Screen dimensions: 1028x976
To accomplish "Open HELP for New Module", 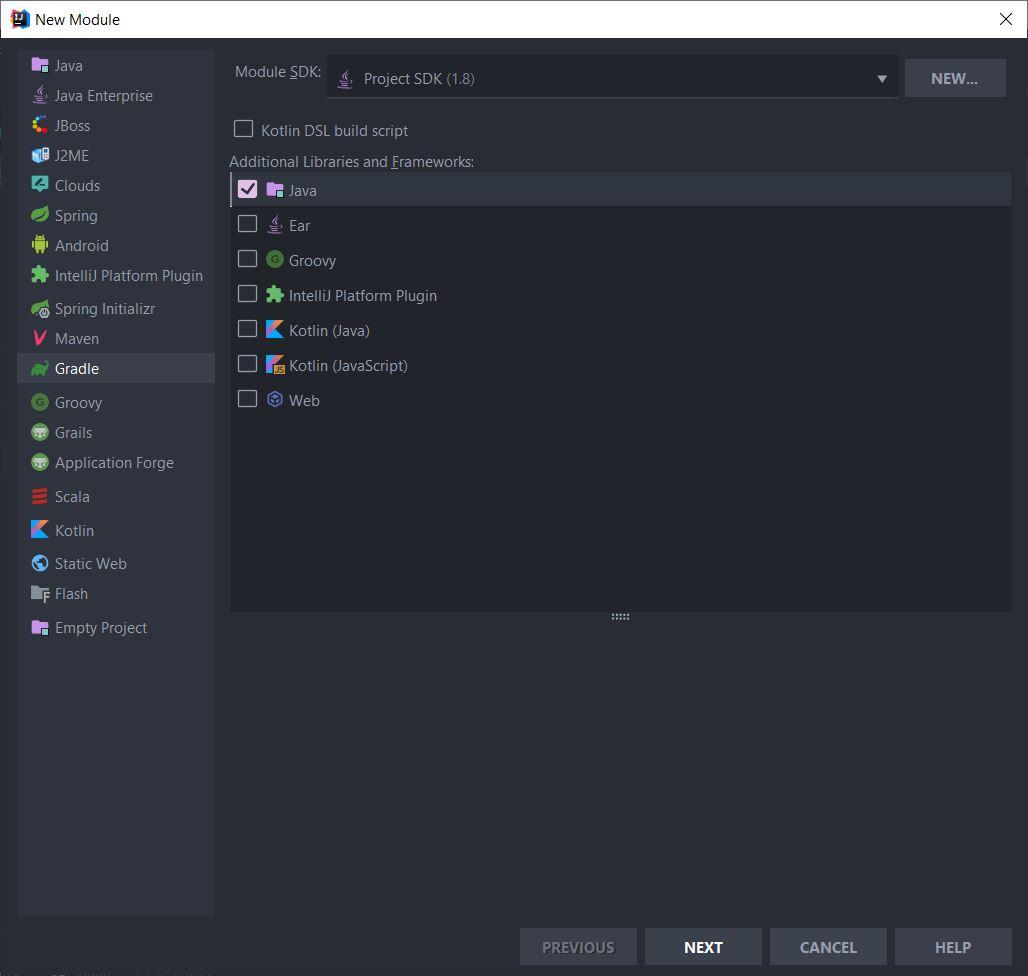I will [953, 947].
